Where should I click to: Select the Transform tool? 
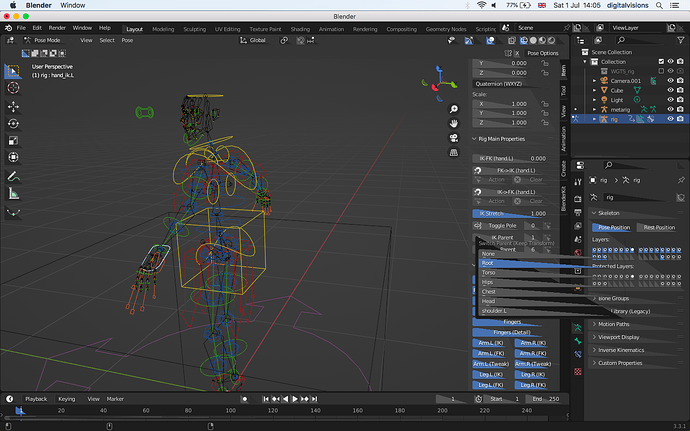[x=13, y=157]
